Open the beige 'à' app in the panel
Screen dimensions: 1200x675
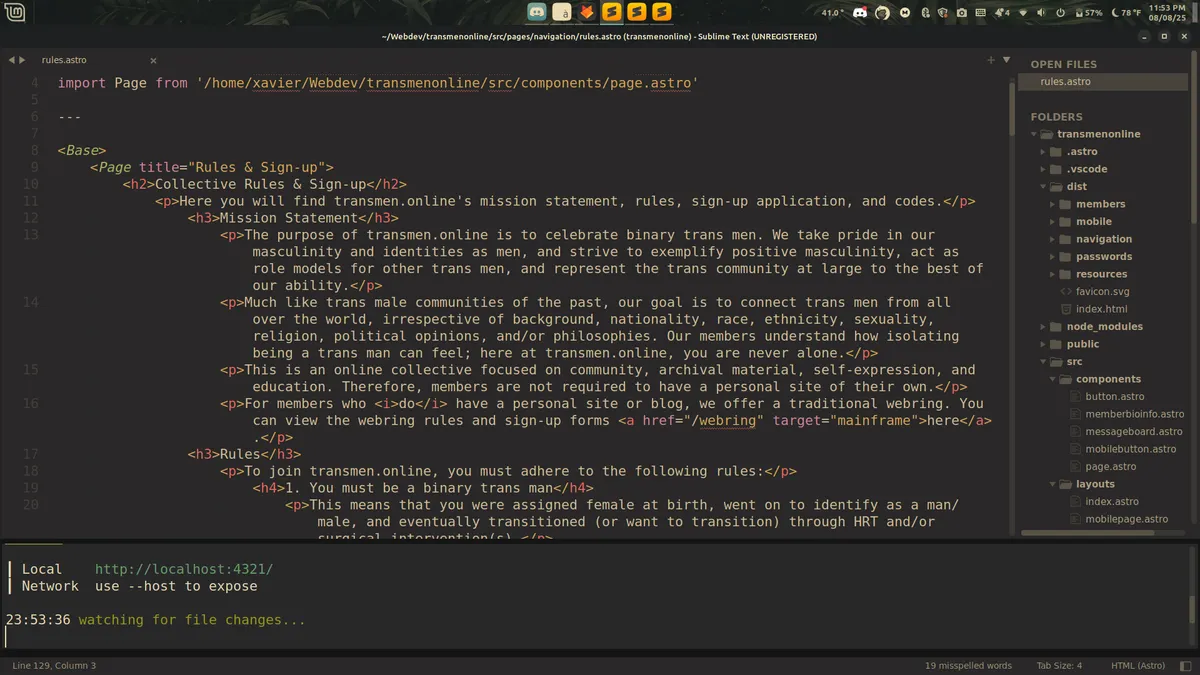[562, 12]
